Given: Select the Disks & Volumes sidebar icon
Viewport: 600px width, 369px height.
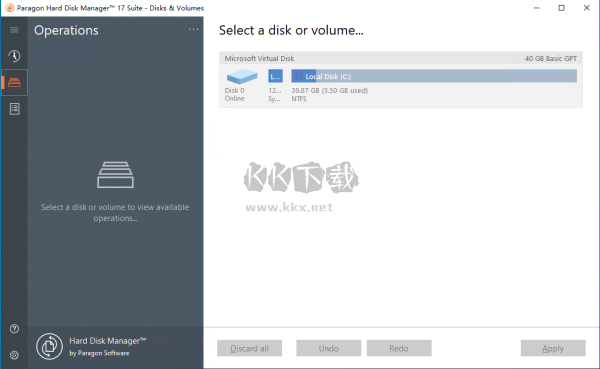Looking at the screenshot, I should click(x=14, y=82).
